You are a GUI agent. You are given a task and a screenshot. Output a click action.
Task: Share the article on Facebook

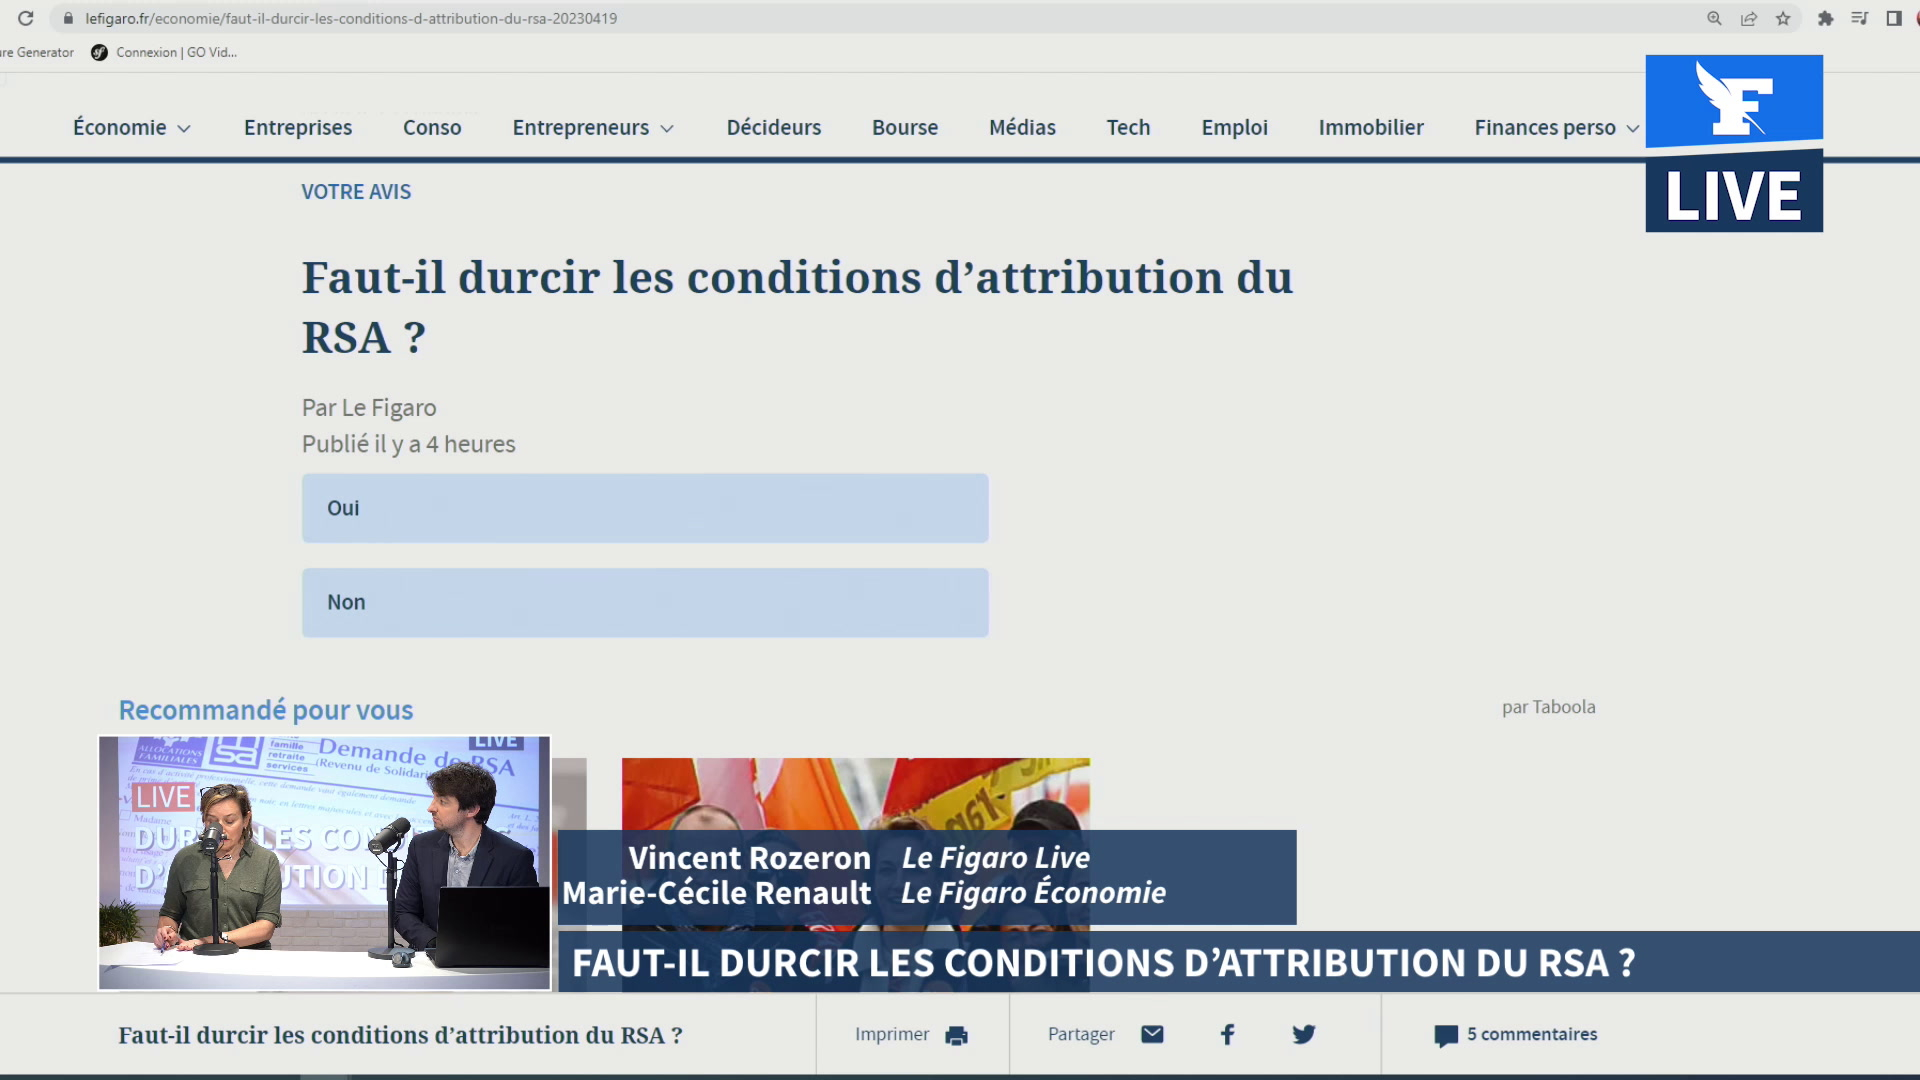click(x=1228, y=1034)
